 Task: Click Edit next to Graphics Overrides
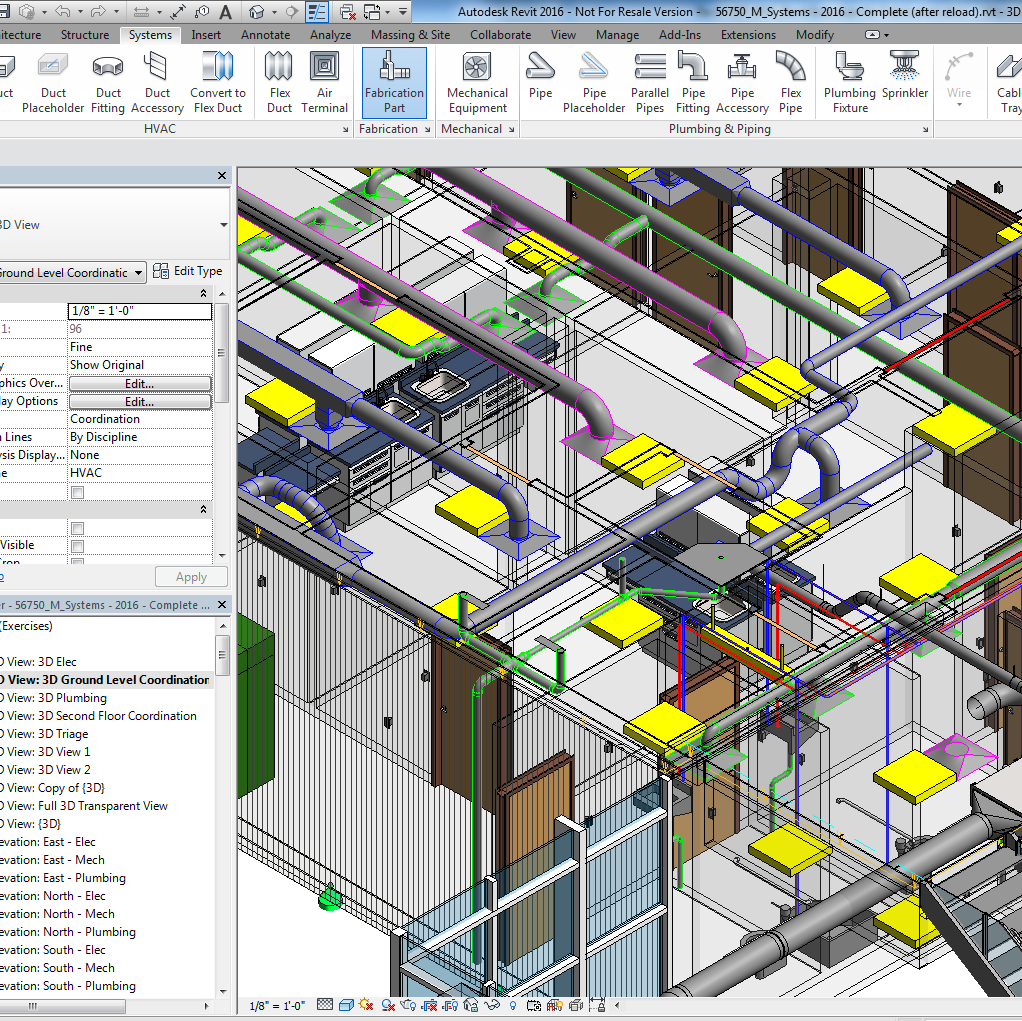point(140,383)
